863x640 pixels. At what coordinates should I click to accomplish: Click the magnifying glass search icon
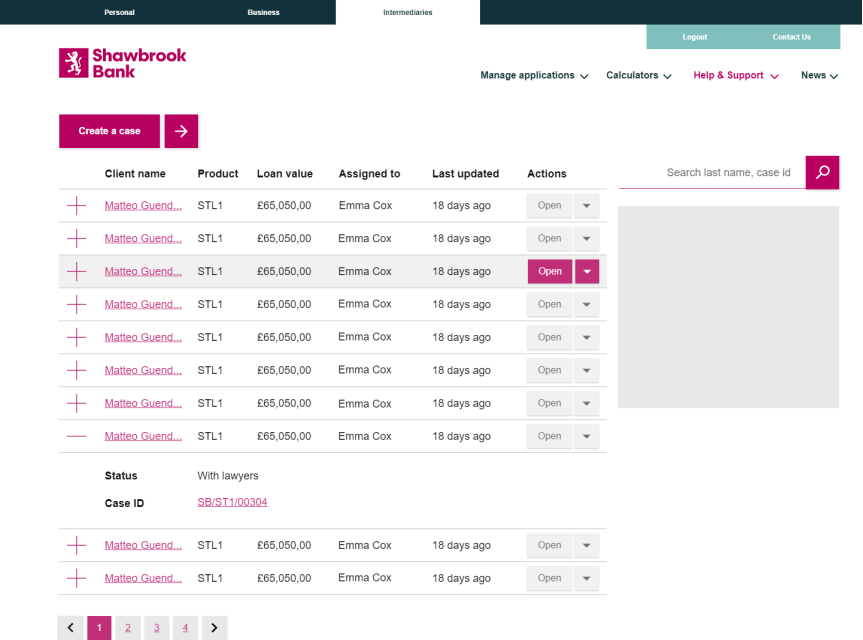[822, 172]
